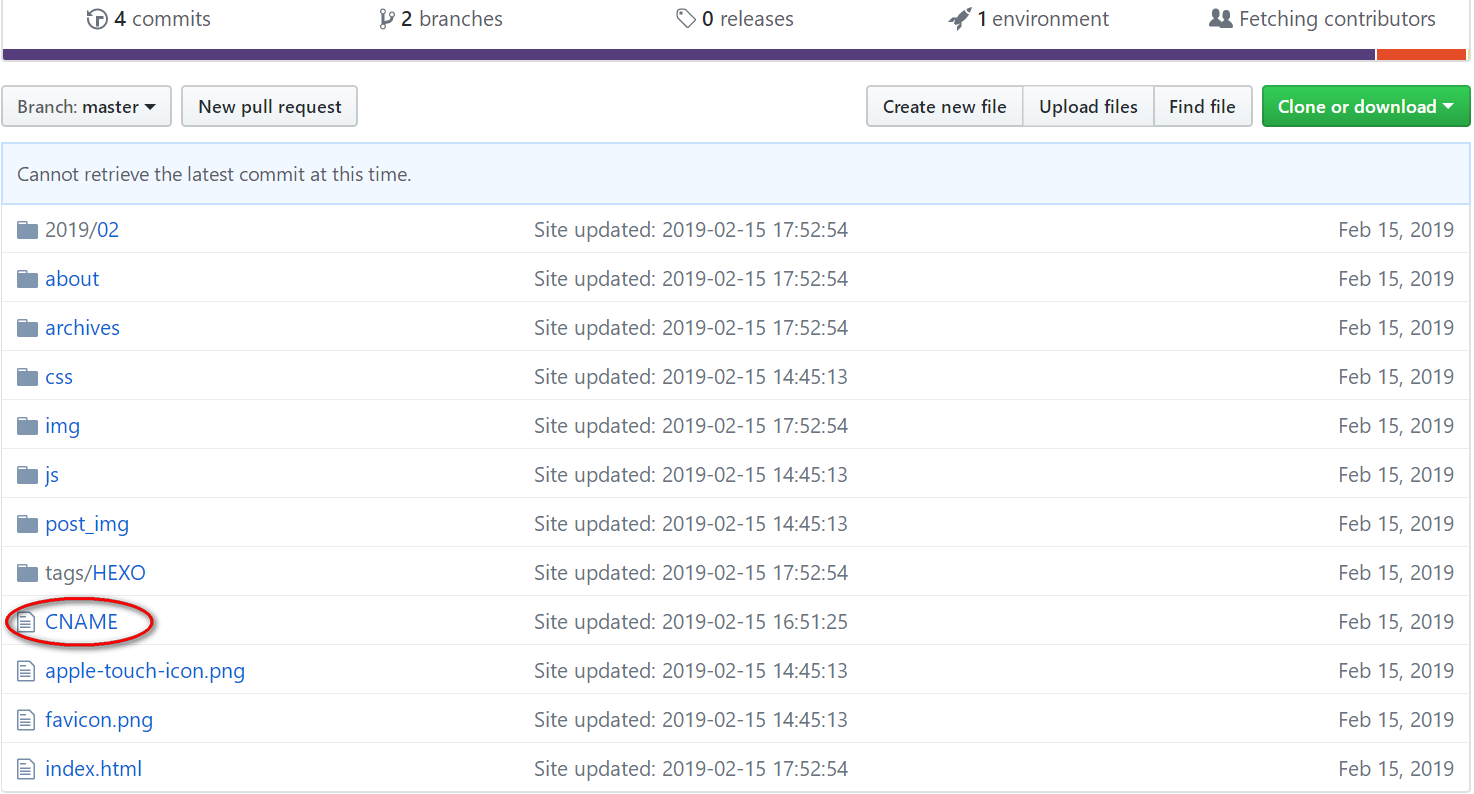Click the New pull request button
The image size is (1474, 794).
[269, 106]
